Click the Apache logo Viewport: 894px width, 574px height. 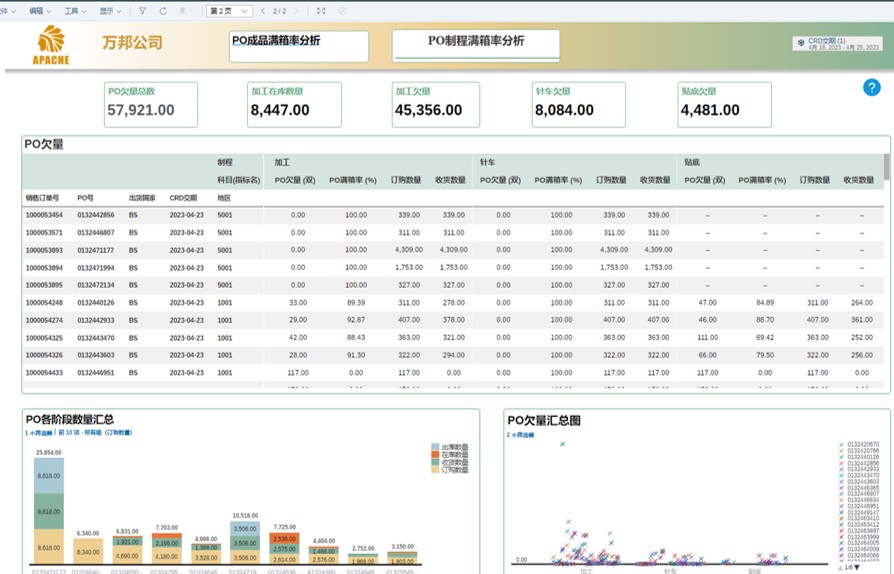click(51, 45)
